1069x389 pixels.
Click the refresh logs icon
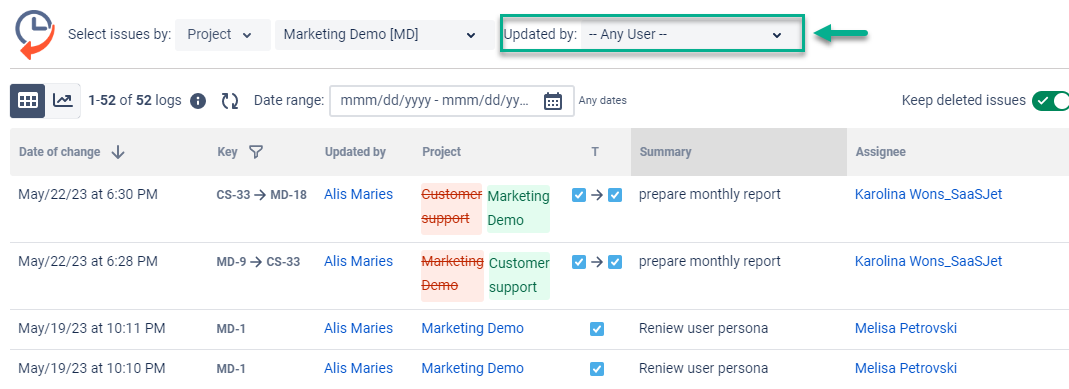(x=230, y=102)
